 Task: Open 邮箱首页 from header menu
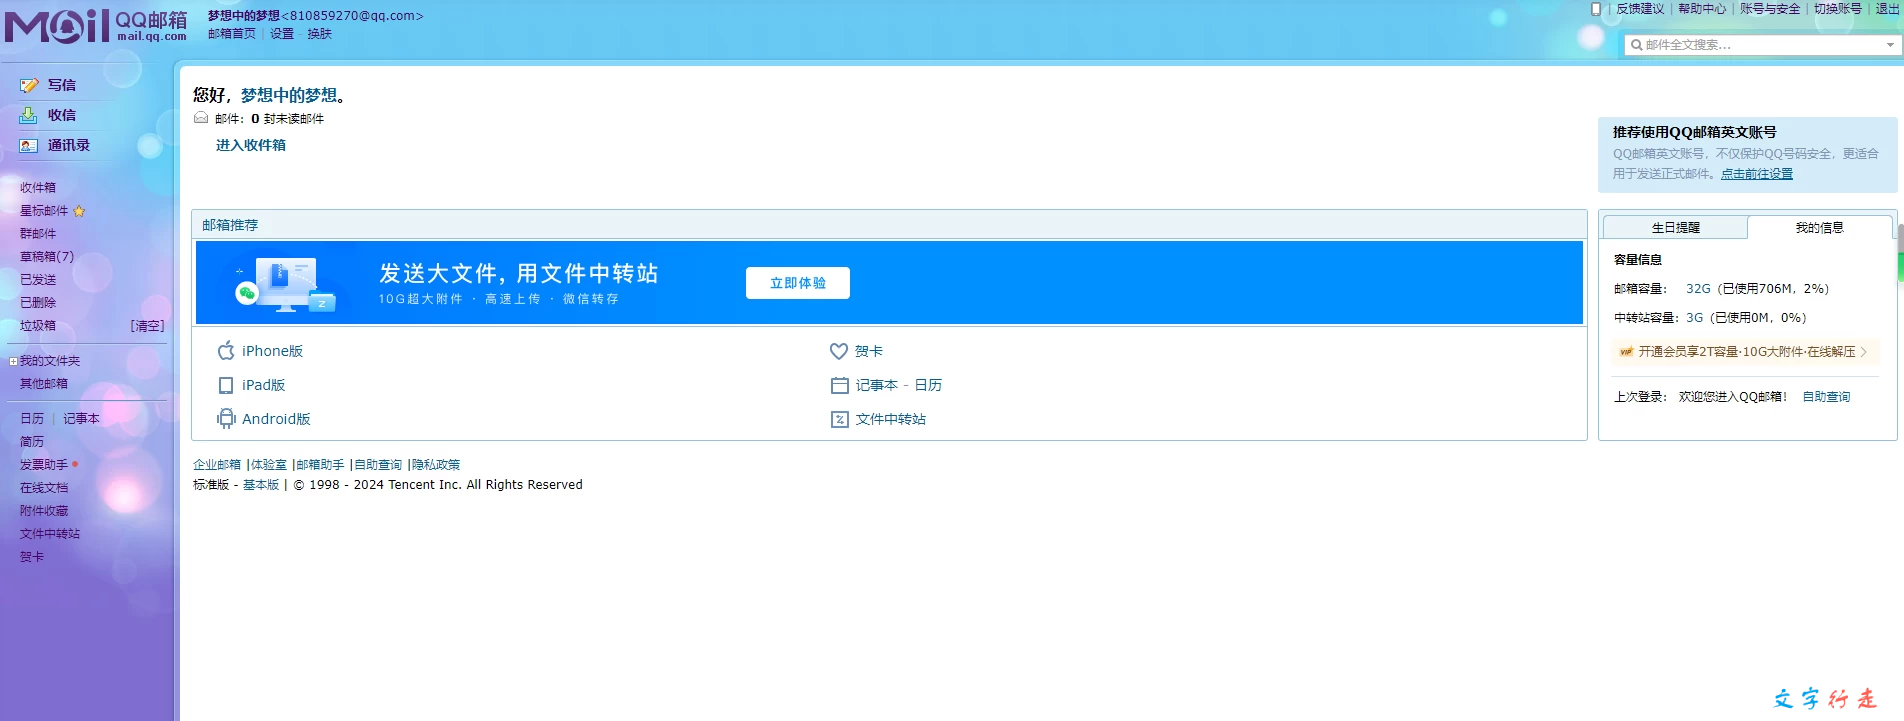coord(232,34)
